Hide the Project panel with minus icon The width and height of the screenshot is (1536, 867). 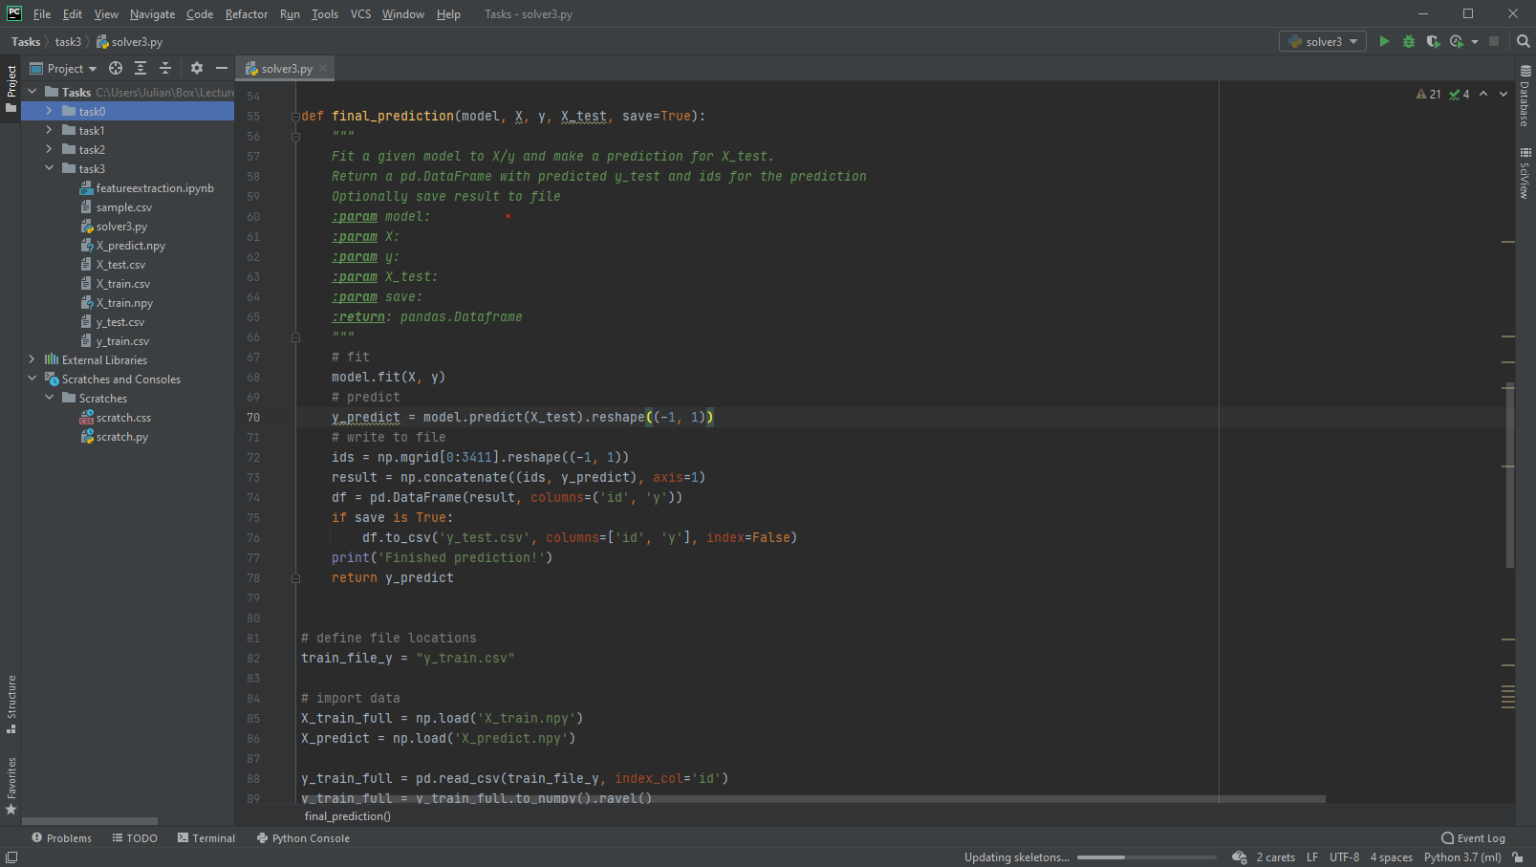point(222,68)
